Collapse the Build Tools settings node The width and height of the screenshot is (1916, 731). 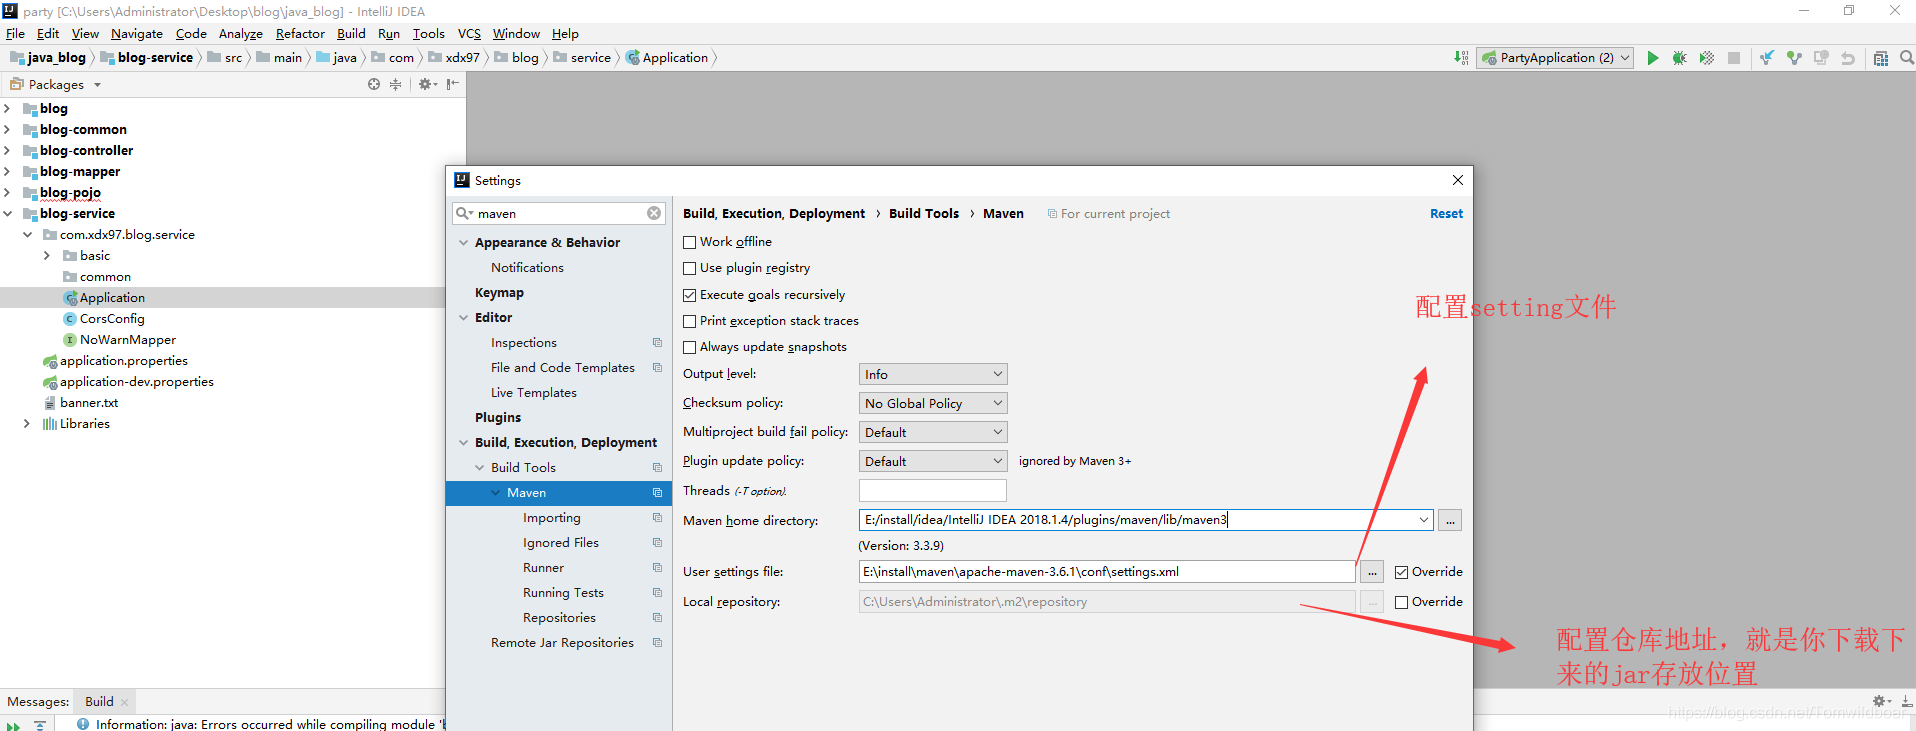[480, 467]
